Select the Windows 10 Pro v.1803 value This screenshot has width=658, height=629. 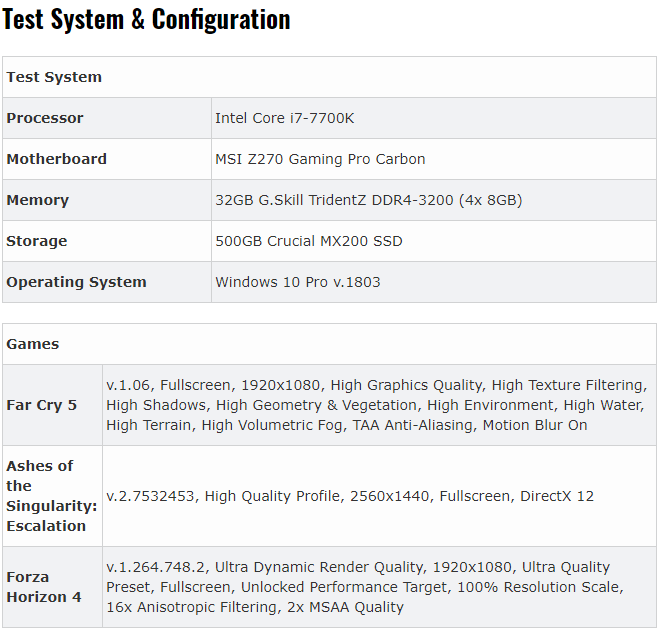[x=298, y=282]
